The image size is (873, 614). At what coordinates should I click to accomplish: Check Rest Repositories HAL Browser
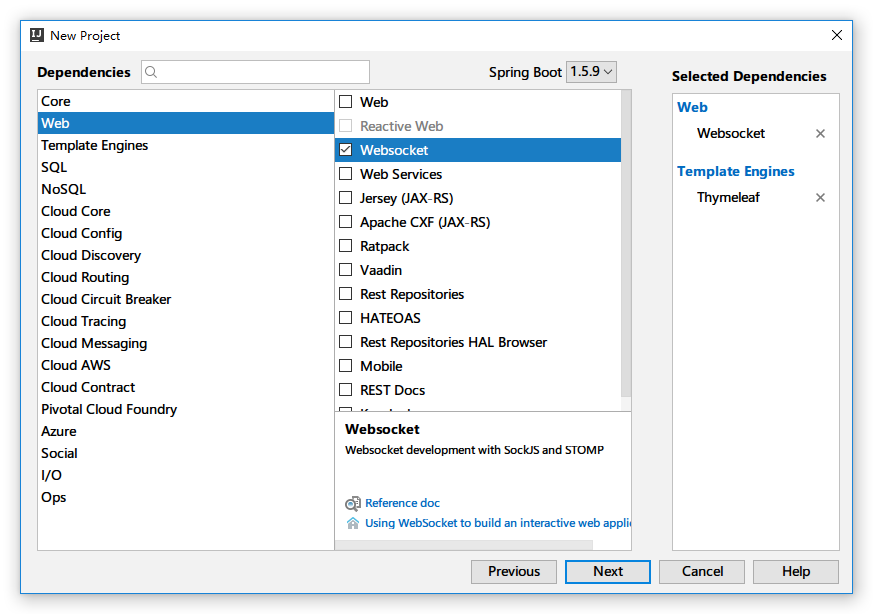[346, 342]
